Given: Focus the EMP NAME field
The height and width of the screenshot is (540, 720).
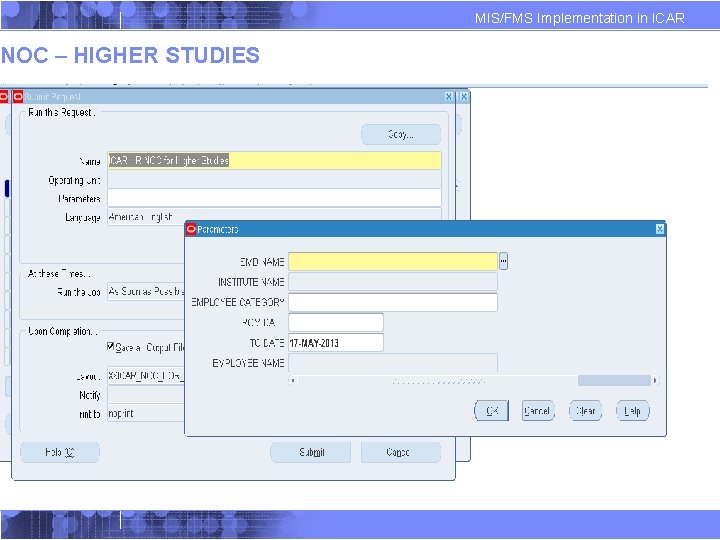Looking at the screenshot, I should pyautogui.click(x=393, y=261).
